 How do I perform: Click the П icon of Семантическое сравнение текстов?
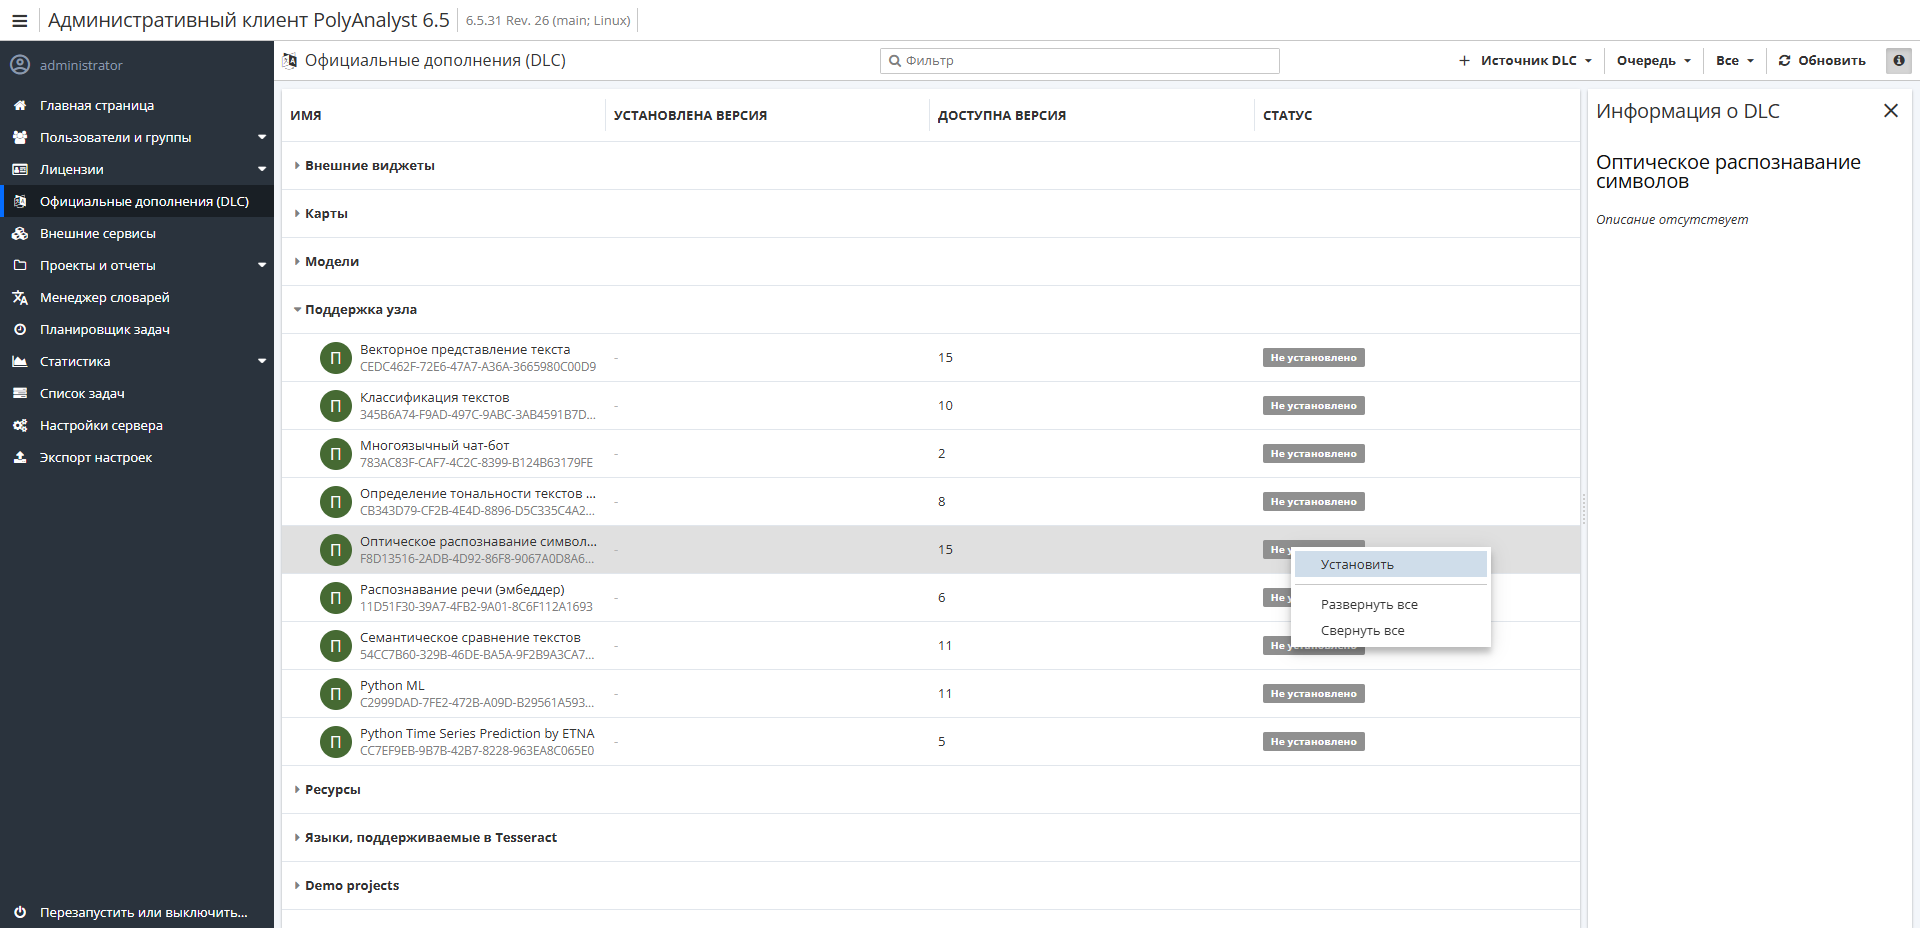(x=336, y=646)
